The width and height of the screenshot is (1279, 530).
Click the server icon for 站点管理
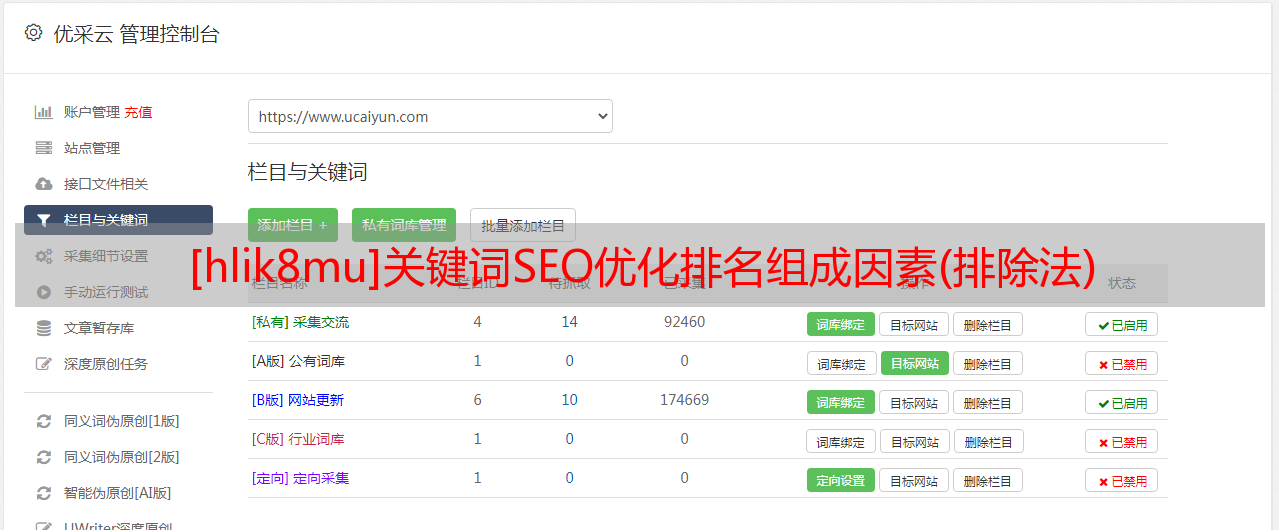click(43, 148)
